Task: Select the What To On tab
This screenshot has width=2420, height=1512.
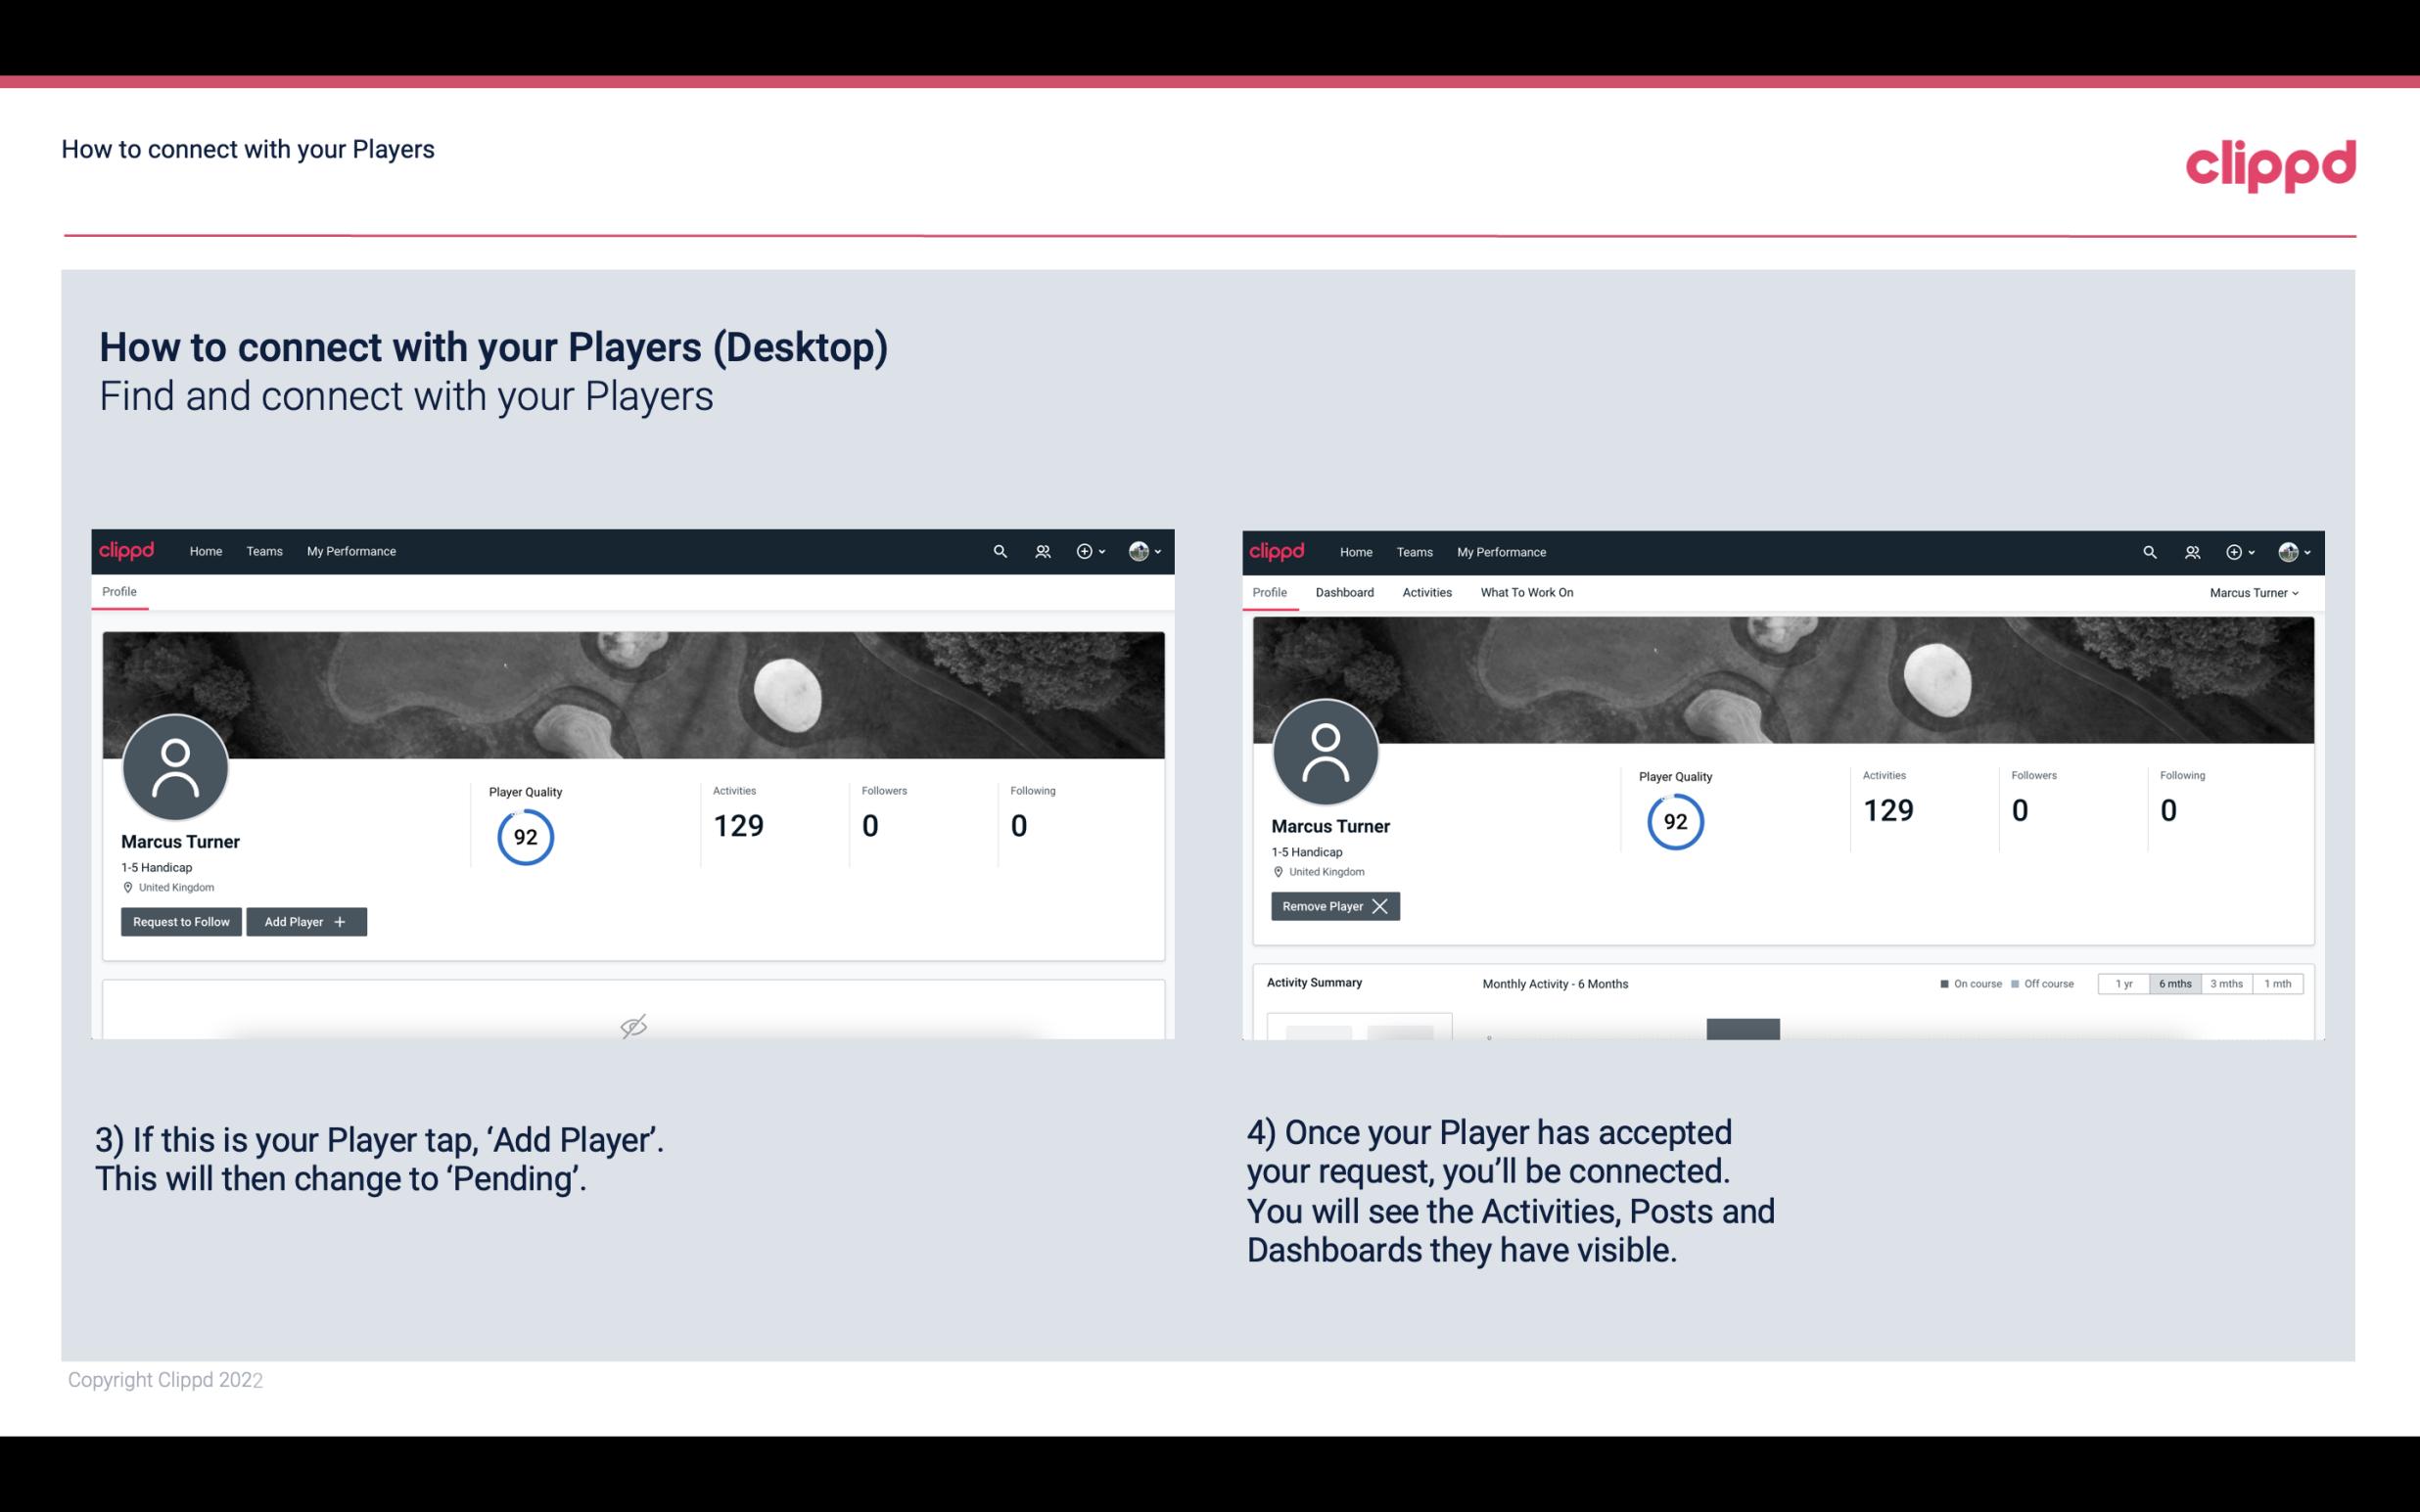Action: tap(1526, 592)
